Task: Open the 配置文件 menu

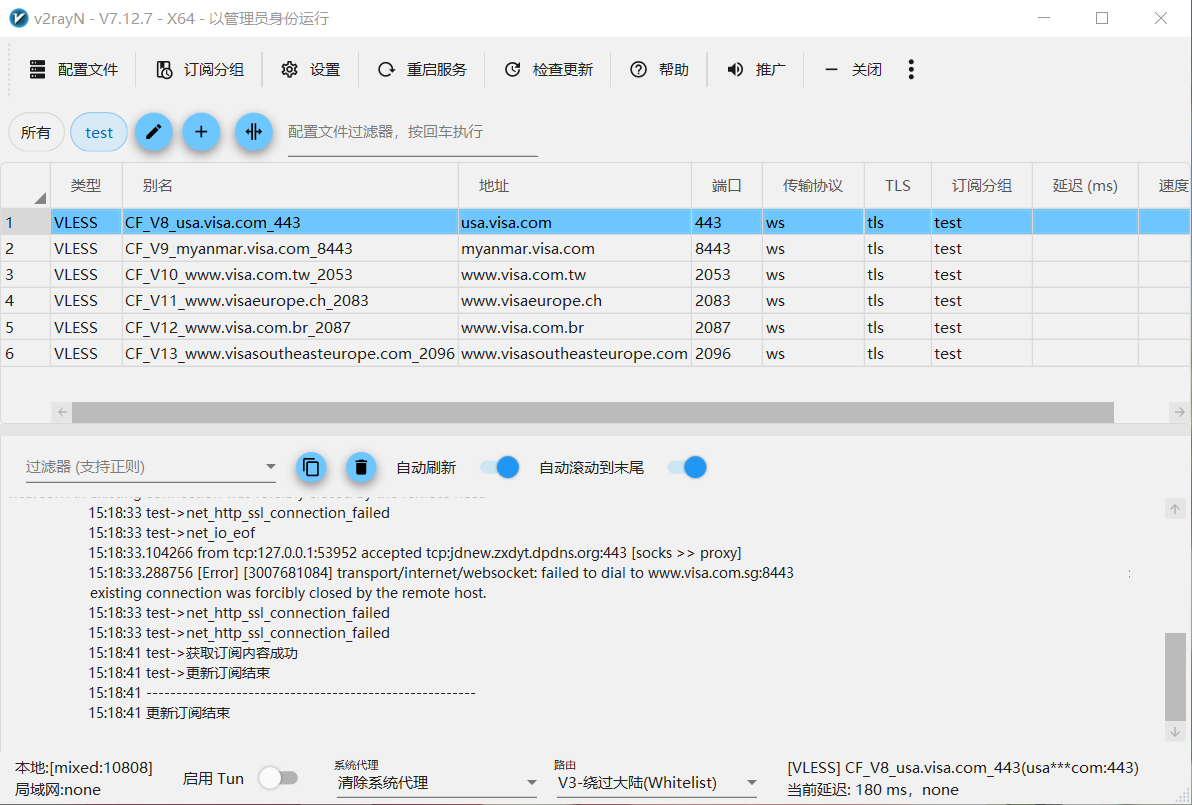Action: point(74,69)
